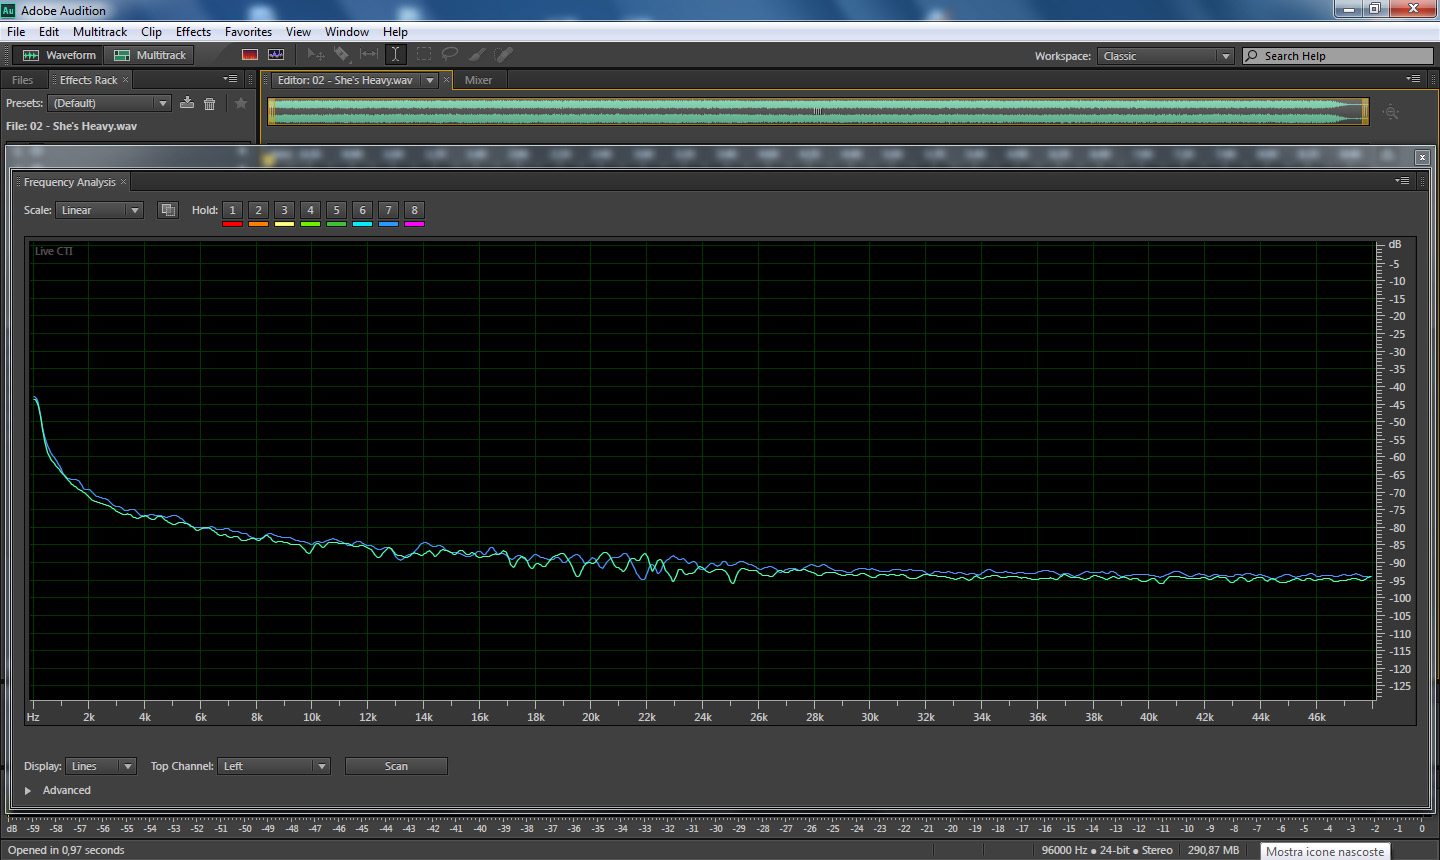This screenshot has height=860, width=1440.
Task: Switch to Waveform editor view
Action: point(59,55)
